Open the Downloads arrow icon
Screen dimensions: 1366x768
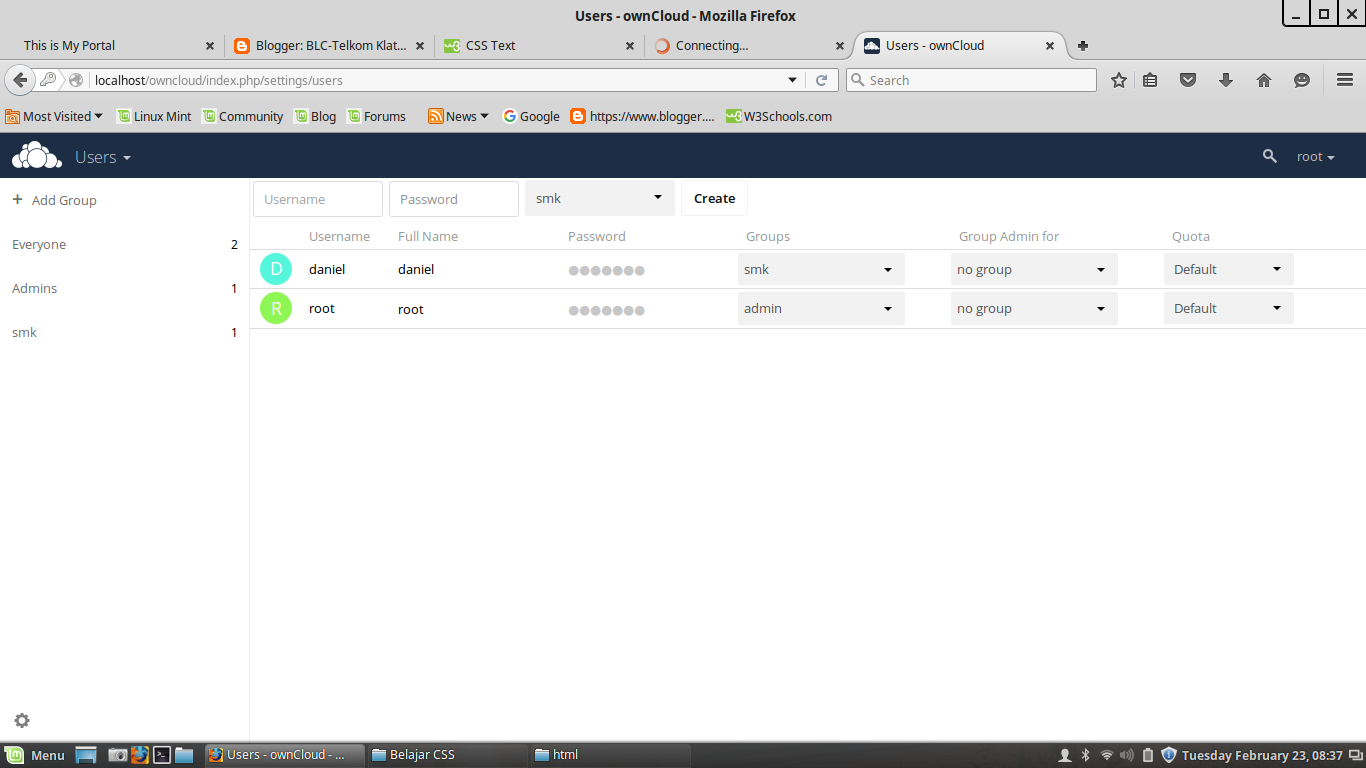[1226, 79]
